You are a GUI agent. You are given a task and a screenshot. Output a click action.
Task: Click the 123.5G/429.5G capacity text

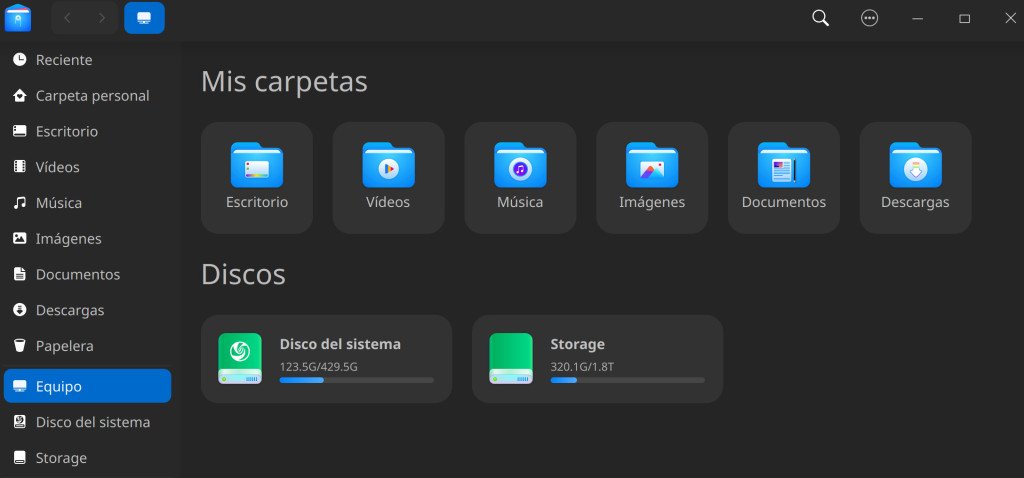pyautogui.click(x=319, y=366)
